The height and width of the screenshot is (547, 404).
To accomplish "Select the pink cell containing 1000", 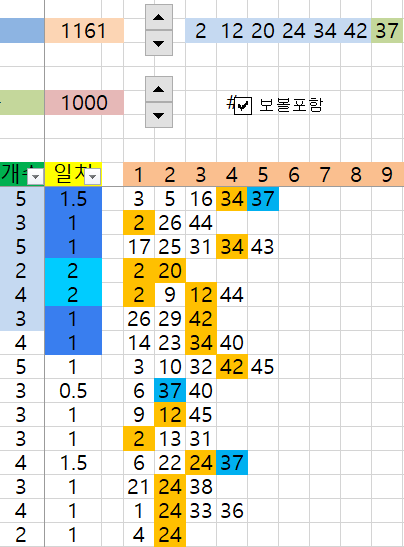I will [x=84, y=103].
